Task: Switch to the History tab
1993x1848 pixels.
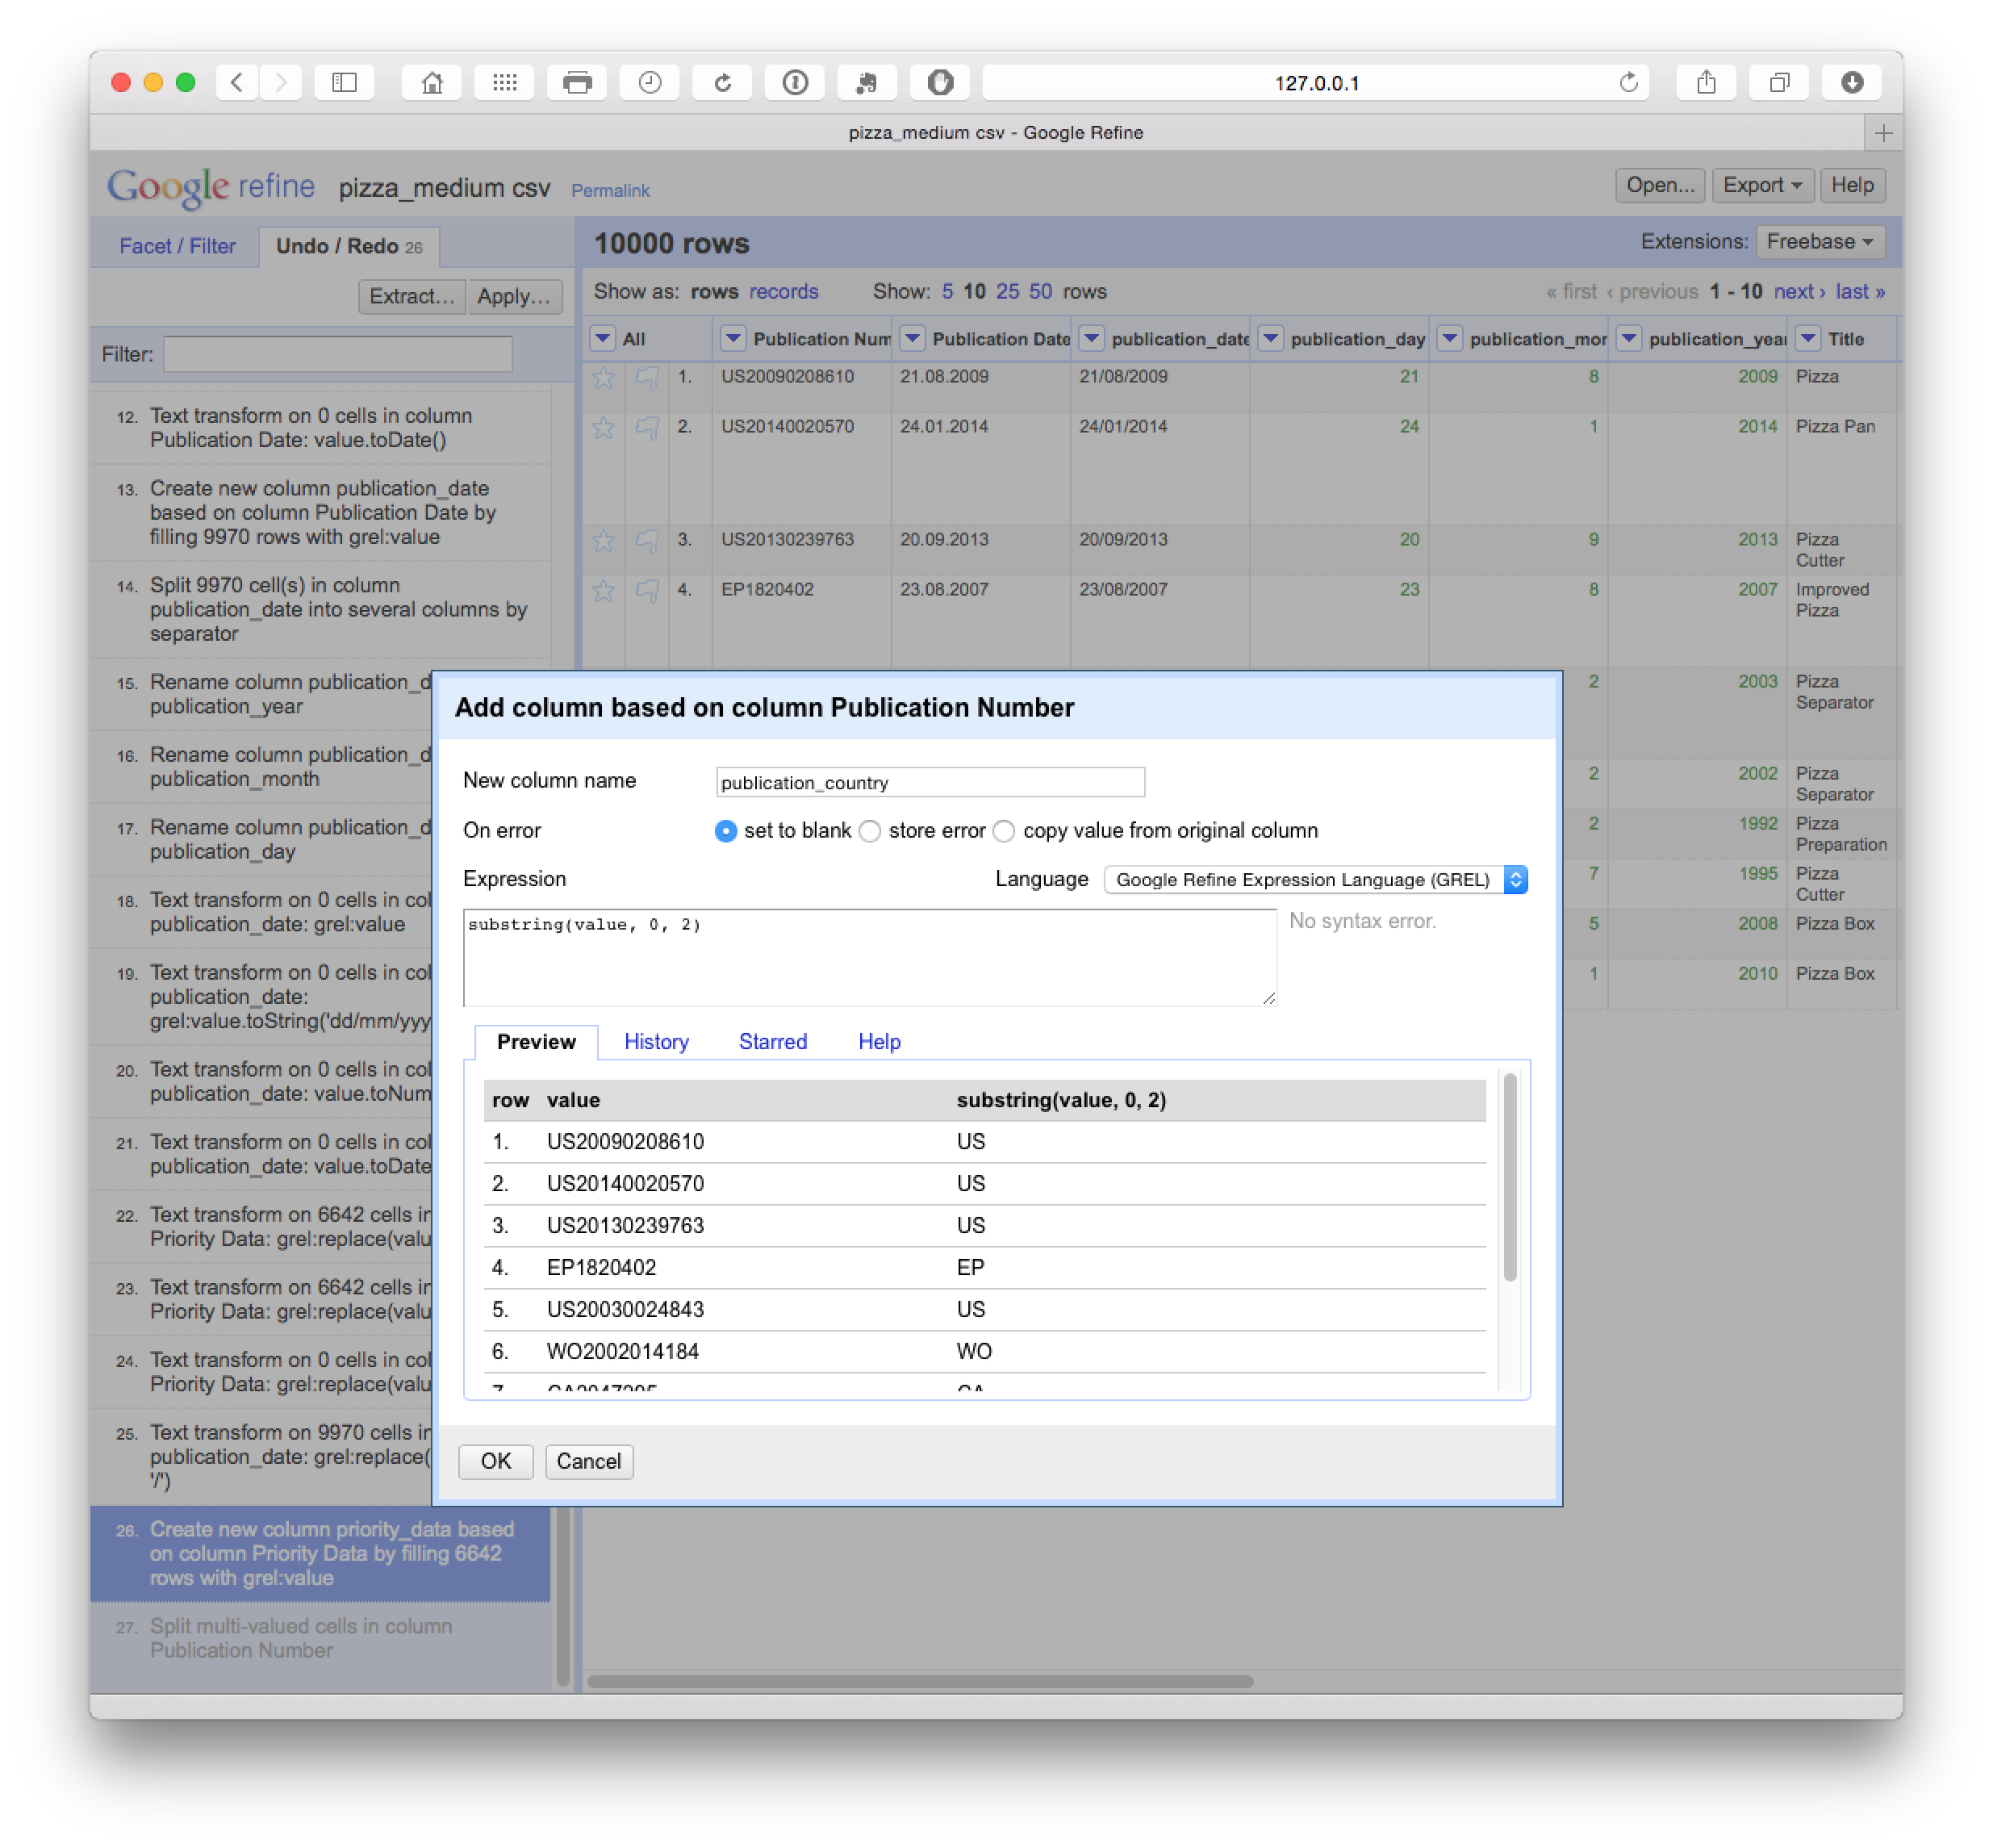Action: click(656, 1042)
